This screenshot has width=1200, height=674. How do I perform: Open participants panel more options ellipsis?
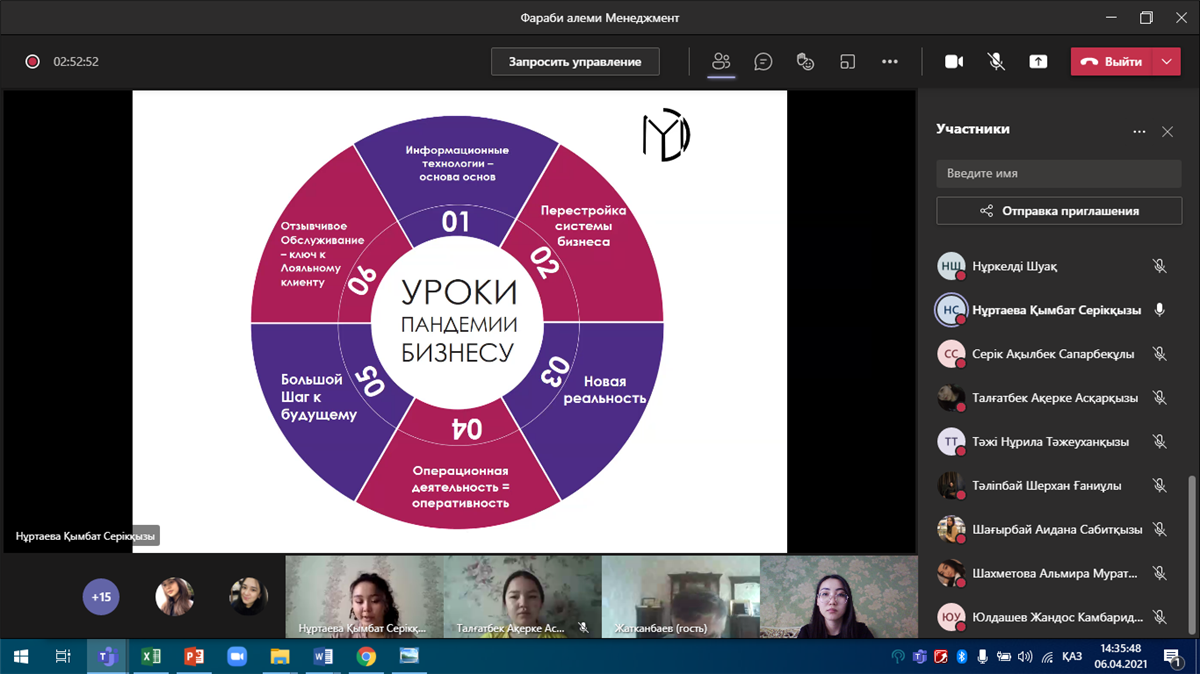(x=1138, y=131)
